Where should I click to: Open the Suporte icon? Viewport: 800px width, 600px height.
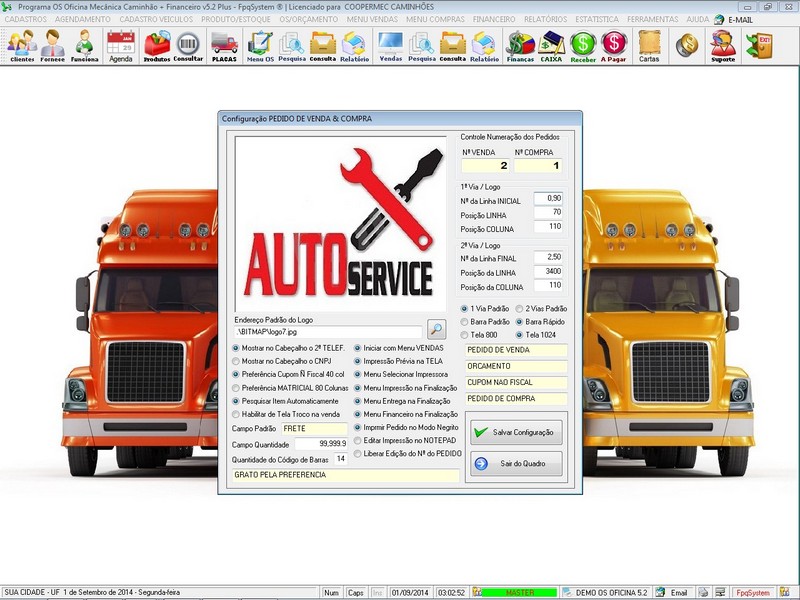(723, 46)
